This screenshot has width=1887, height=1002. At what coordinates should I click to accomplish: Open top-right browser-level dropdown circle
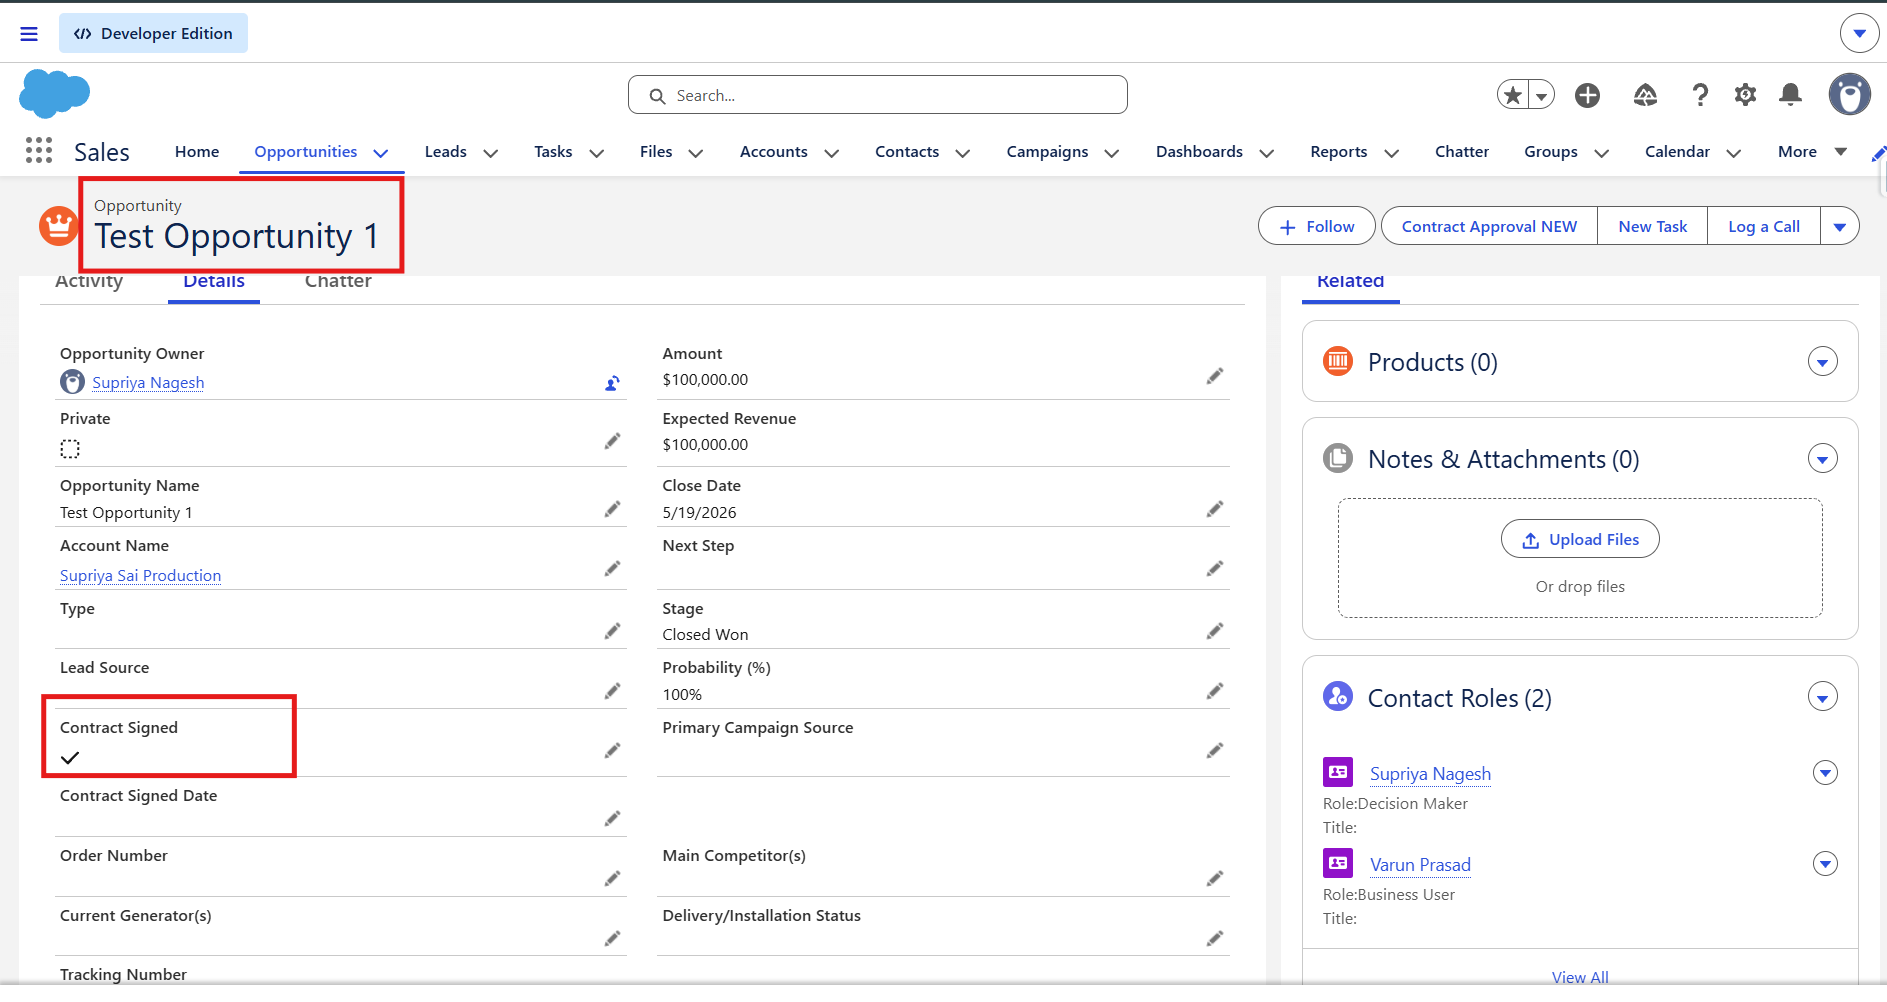point(1859,33)
